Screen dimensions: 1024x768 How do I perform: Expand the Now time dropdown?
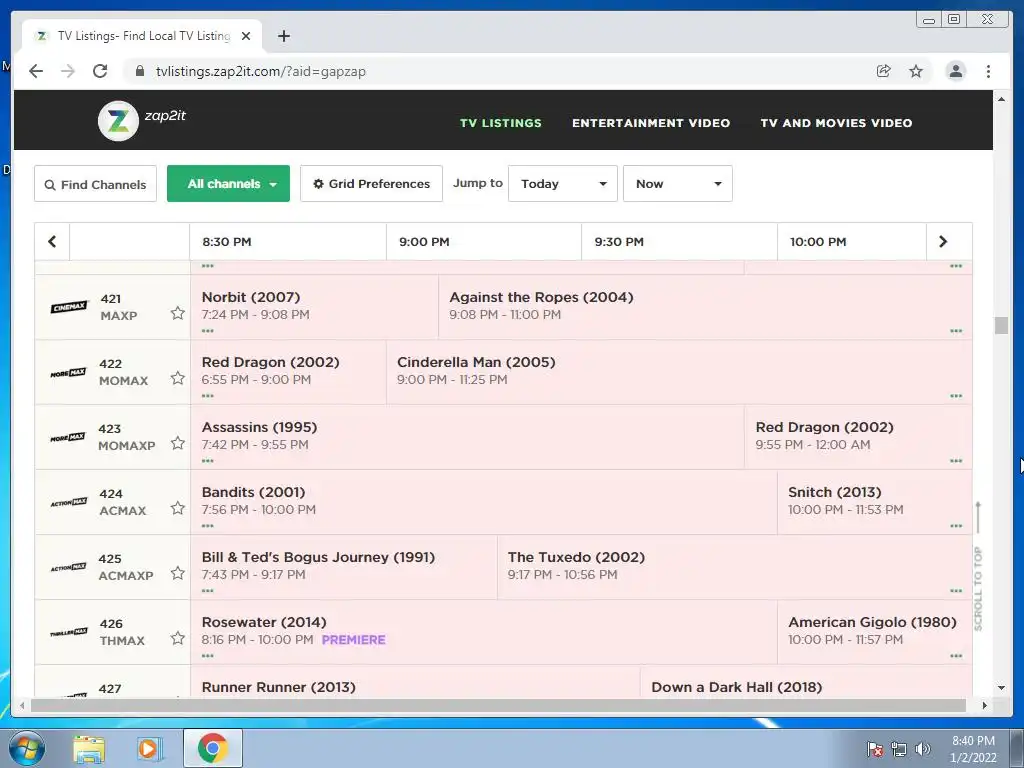point(678,184)
